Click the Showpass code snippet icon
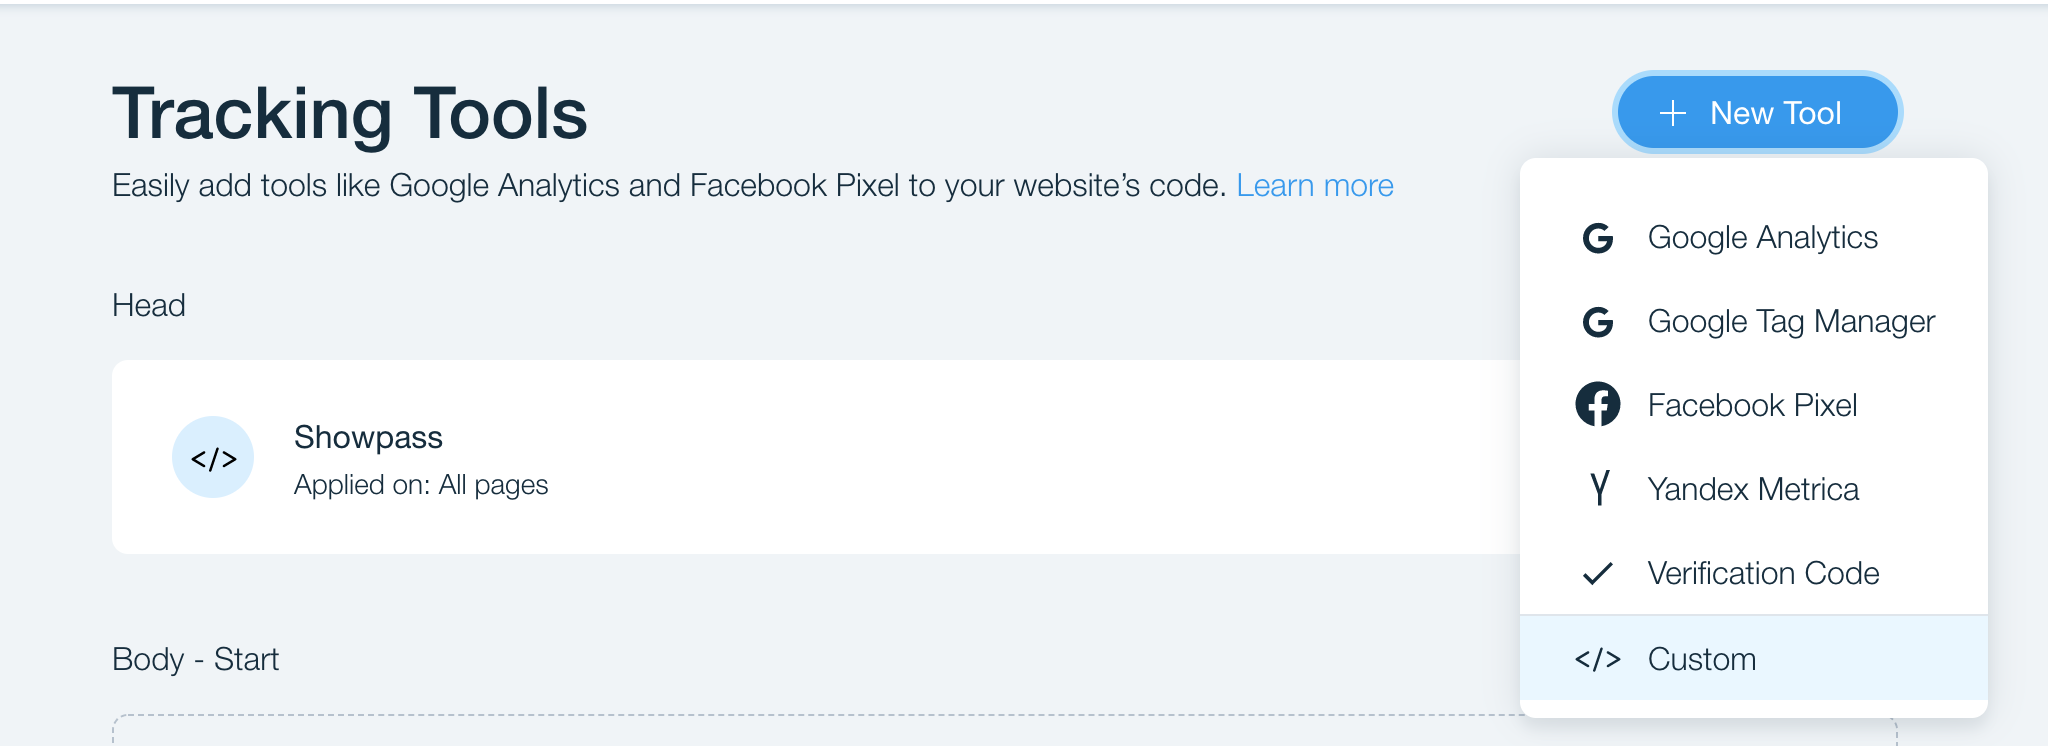This screenshot has width=2048, height=746. coord(213,457)
